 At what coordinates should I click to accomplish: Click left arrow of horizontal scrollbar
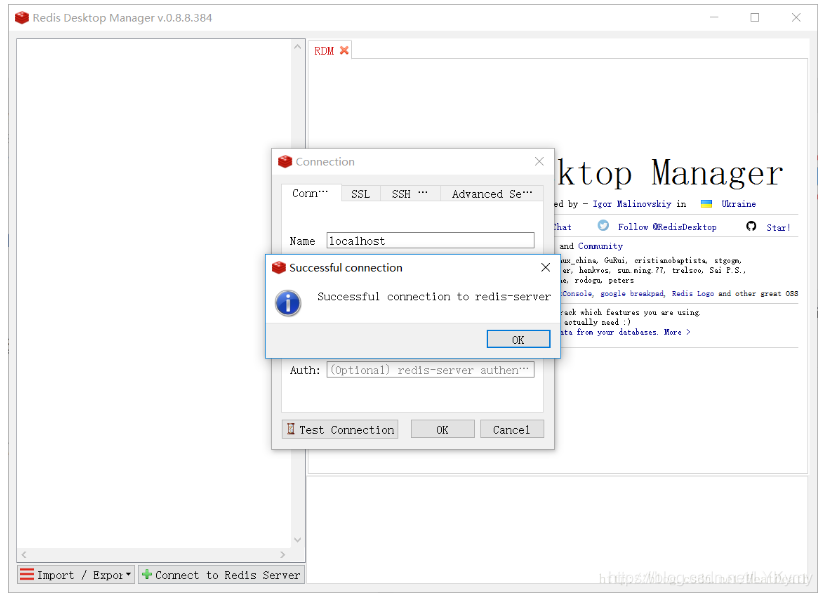(24, 554)
